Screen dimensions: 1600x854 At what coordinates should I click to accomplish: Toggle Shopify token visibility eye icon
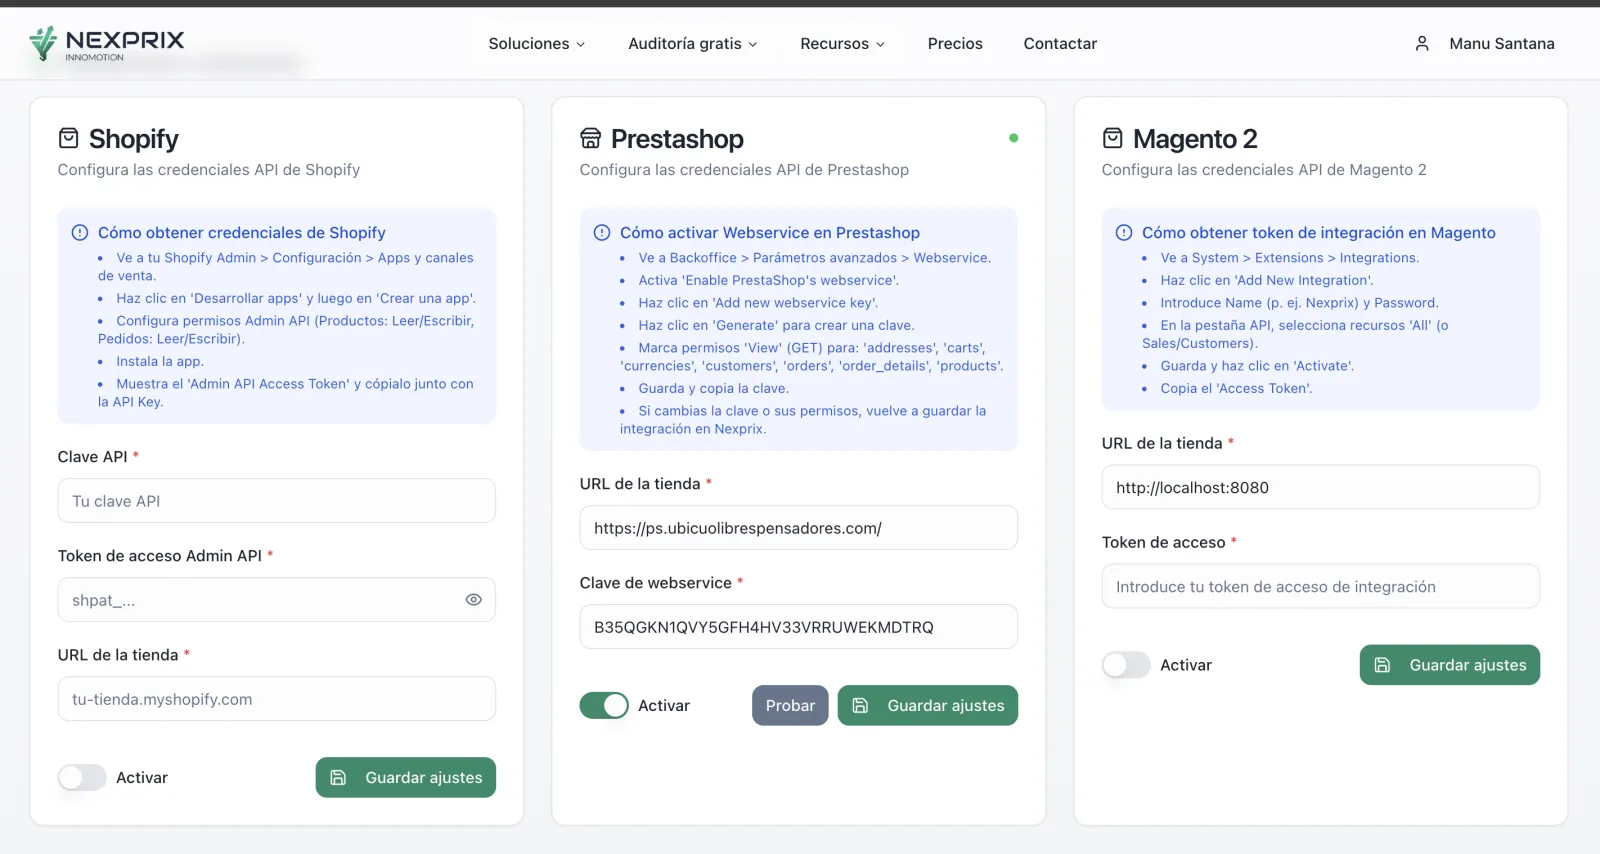[x=474, y=600]
